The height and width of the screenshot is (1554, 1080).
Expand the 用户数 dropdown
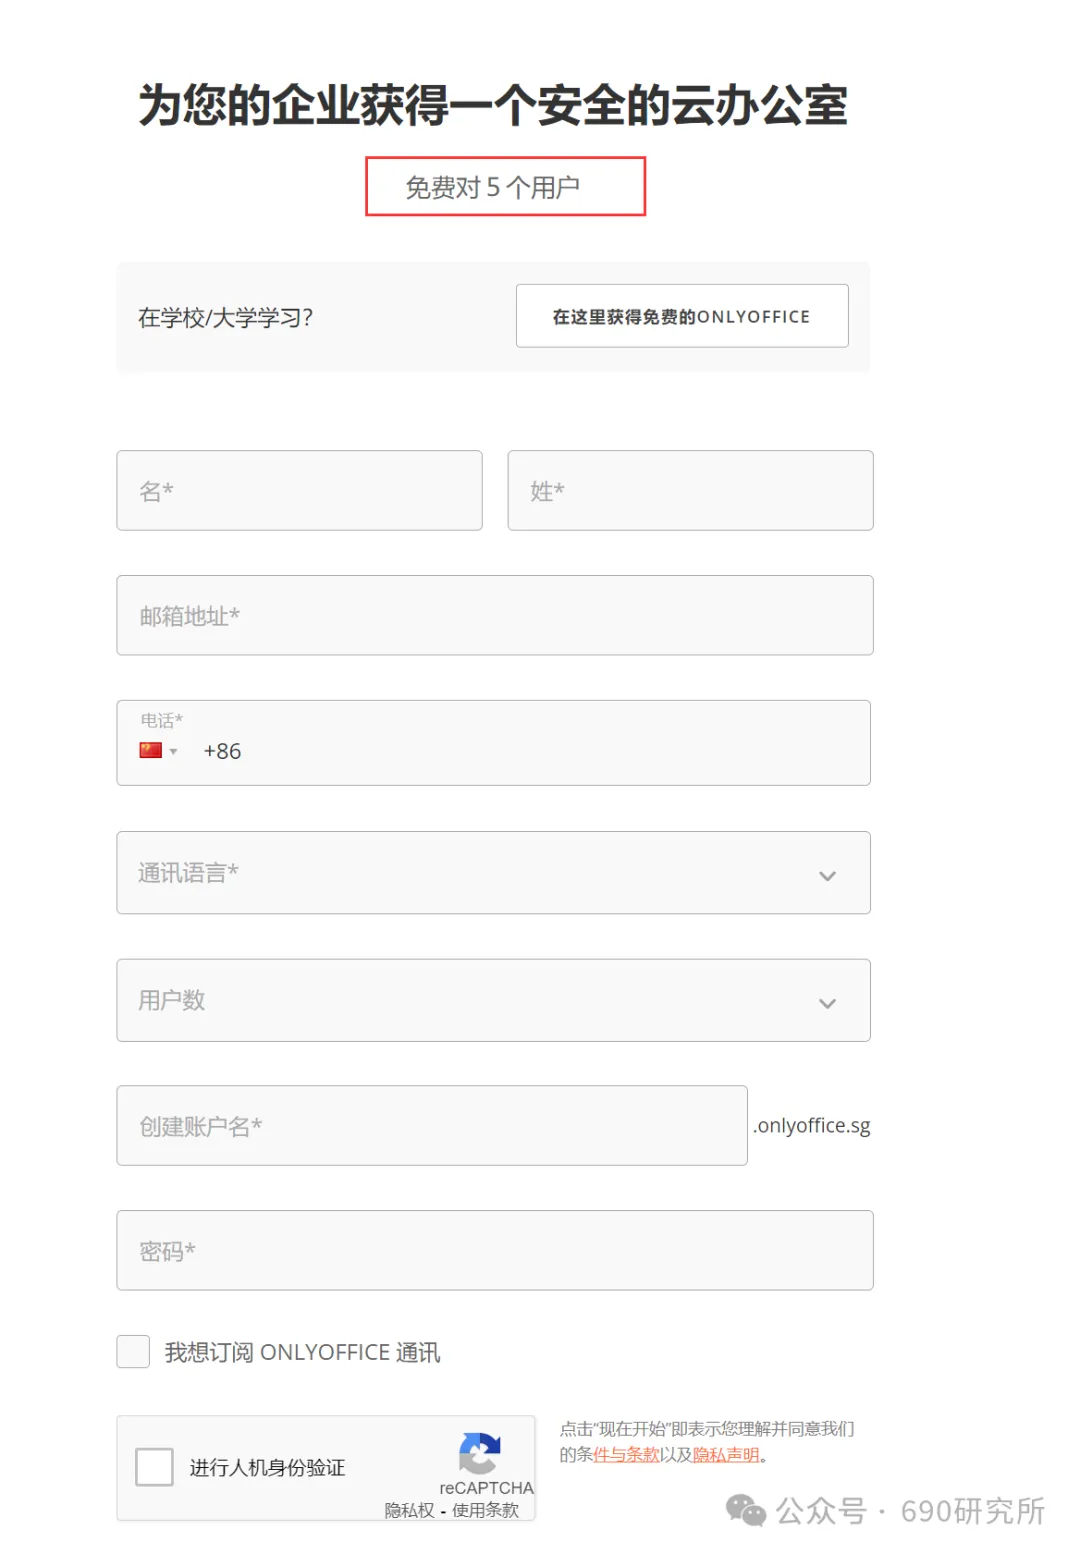(x=493, y=1000)
